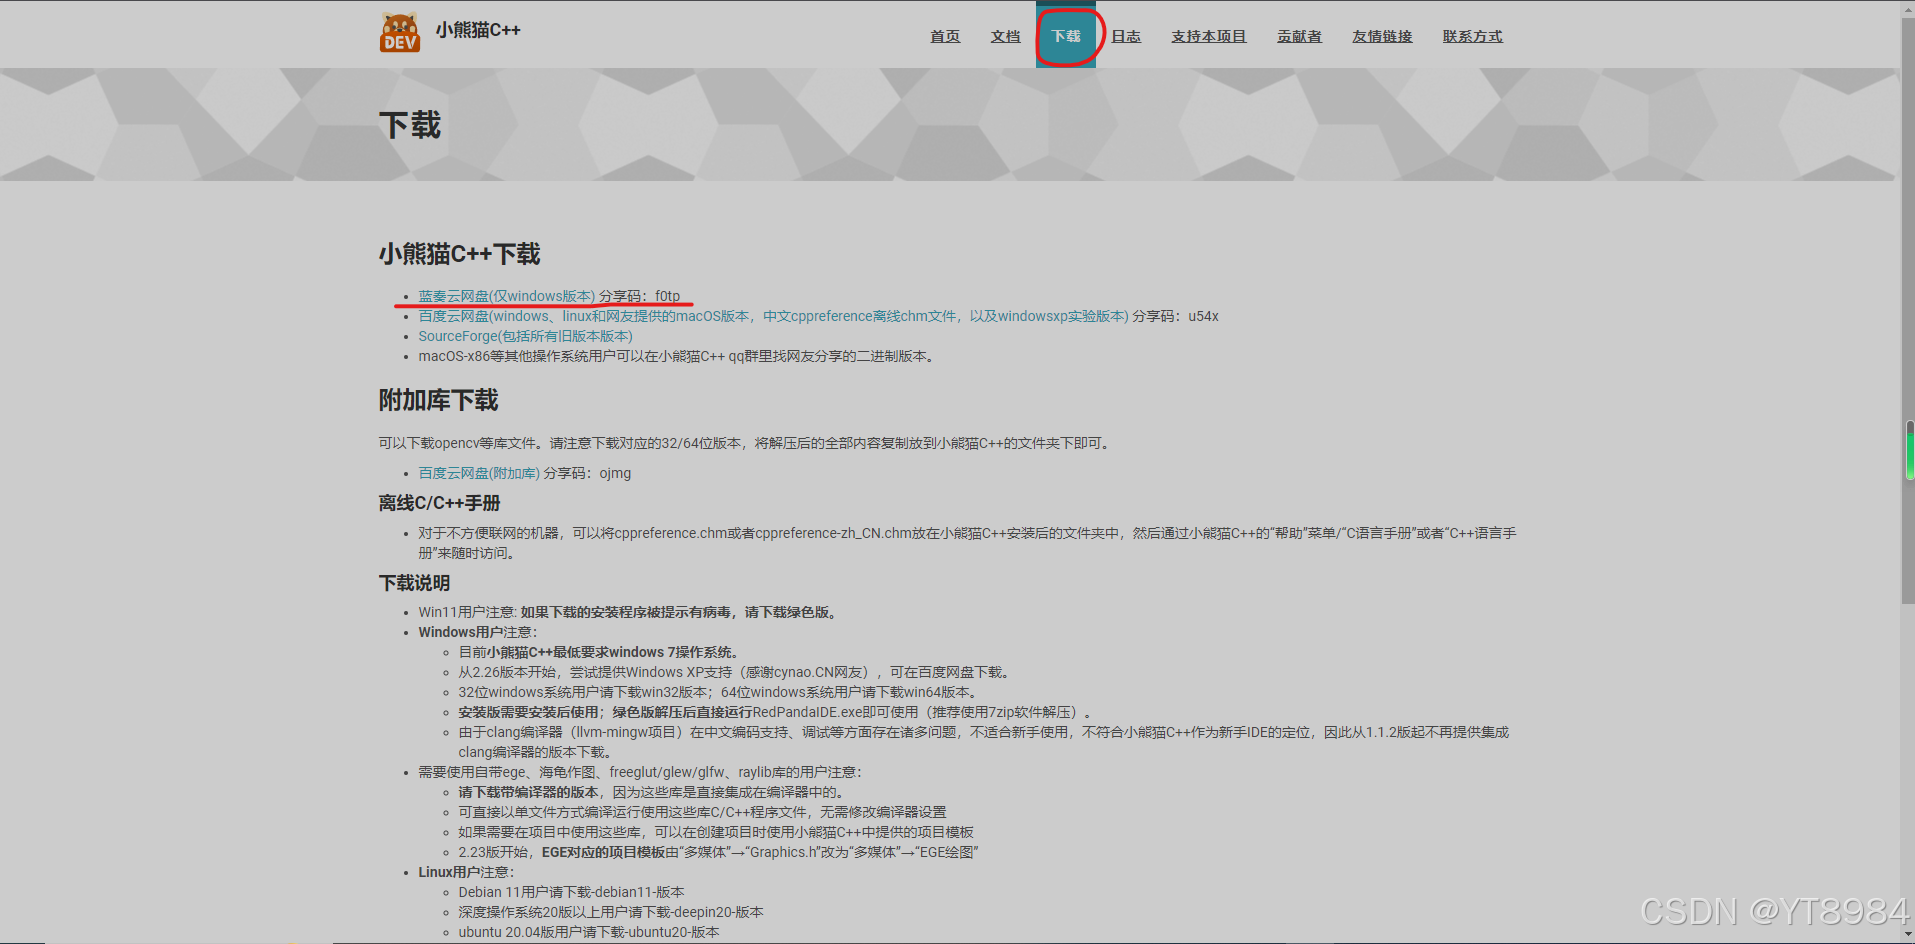Click the Debian 11用户请下载 line
Screen dimensions: 1915x944
point(571,892)
